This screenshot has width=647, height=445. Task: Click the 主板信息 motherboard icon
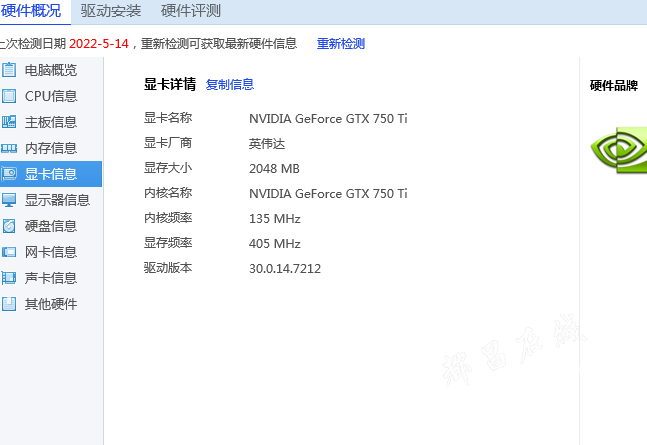(x=9, y=122)
